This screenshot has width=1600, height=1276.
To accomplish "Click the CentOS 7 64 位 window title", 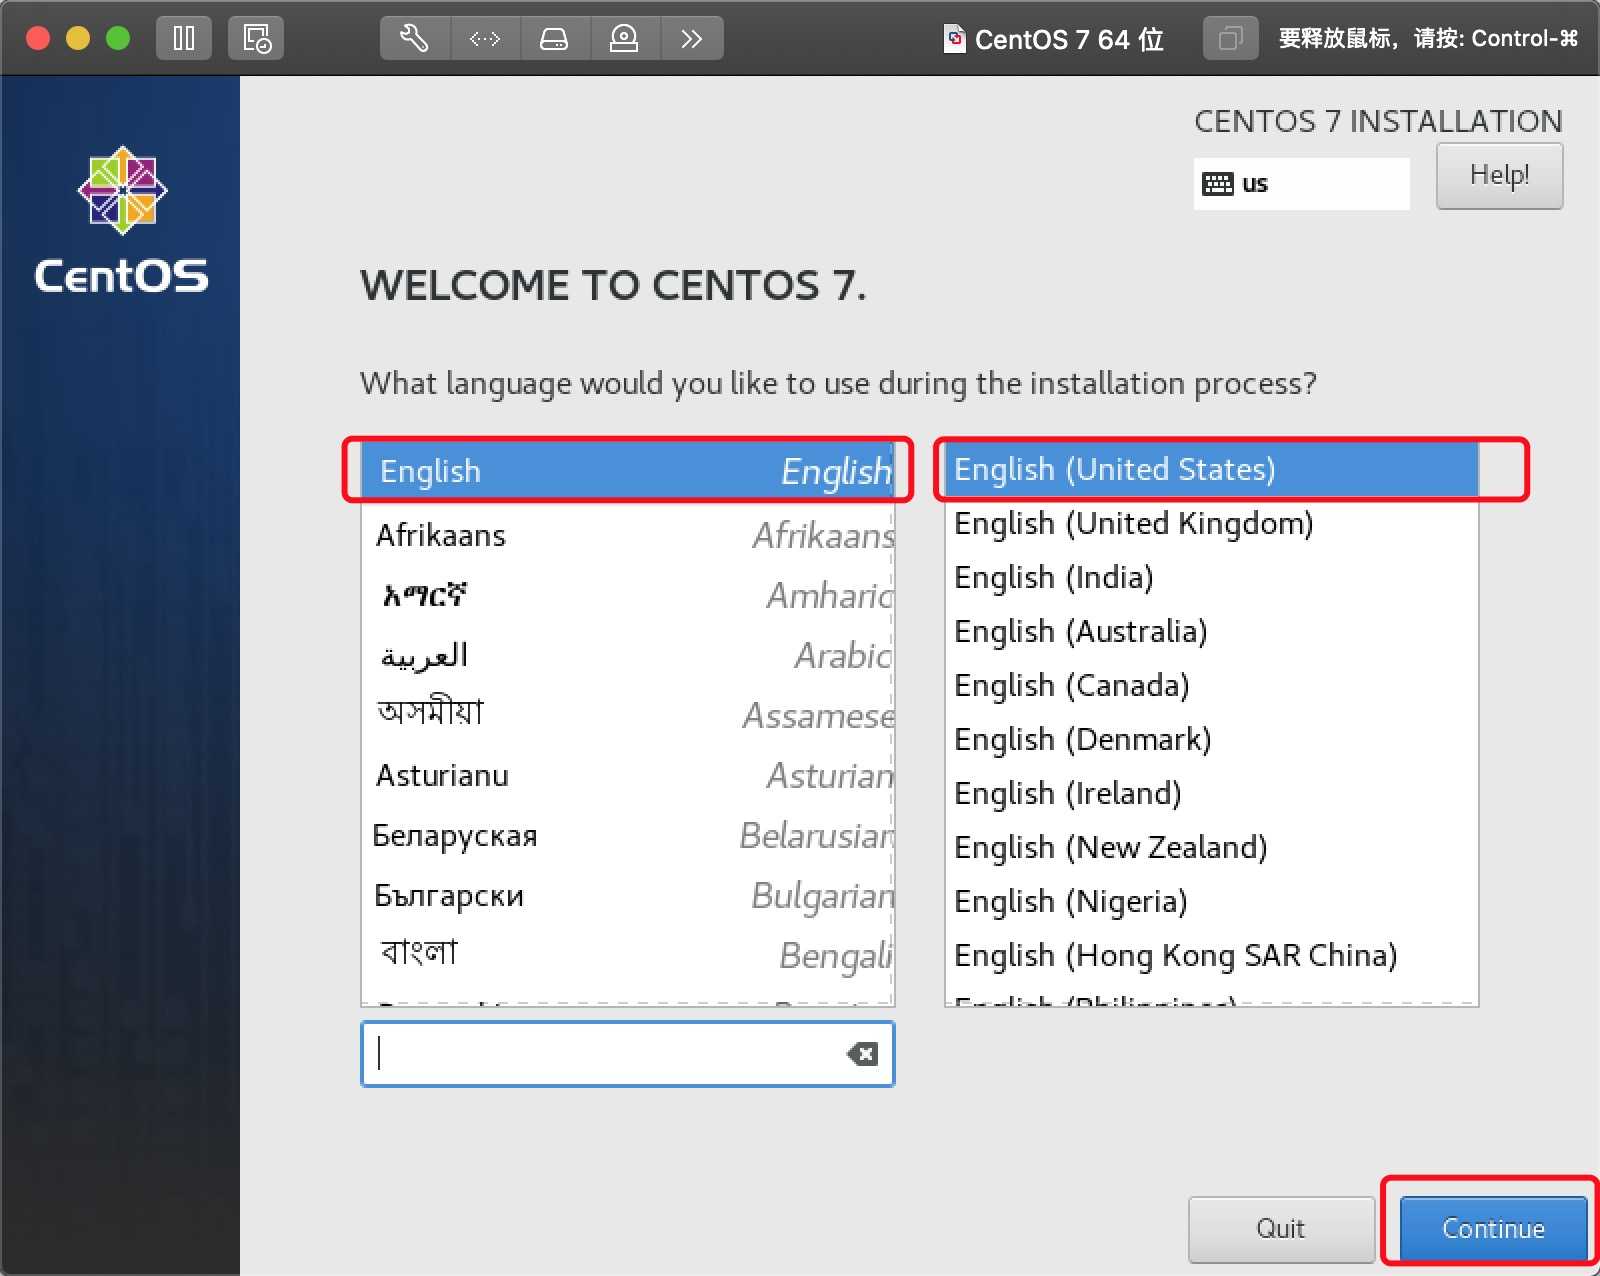I will [1069, 39].
